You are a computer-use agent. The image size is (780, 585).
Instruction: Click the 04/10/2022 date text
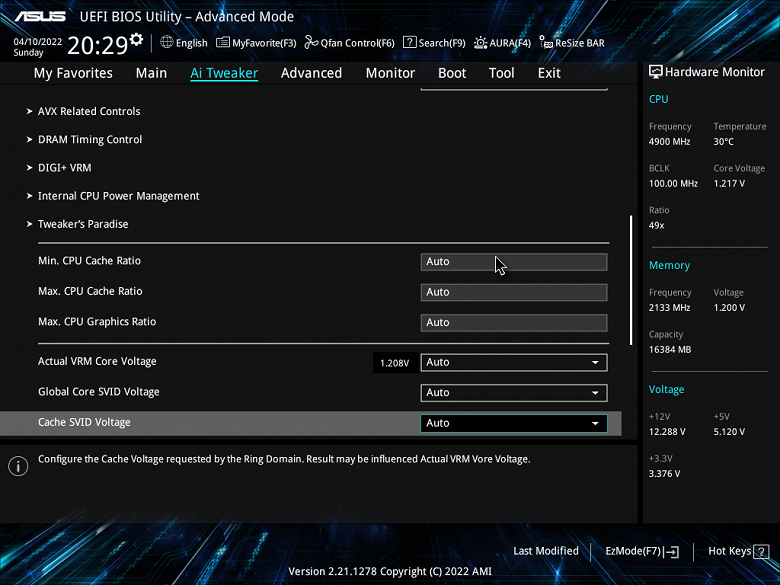38,42
